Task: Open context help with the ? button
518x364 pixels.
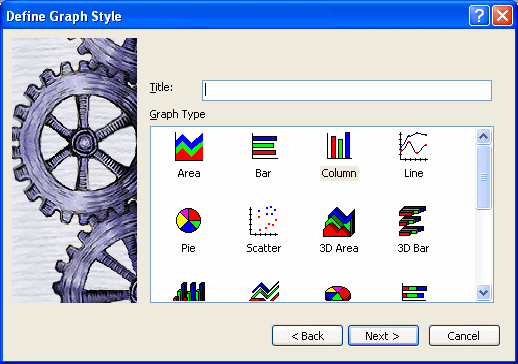Action: click(479, 16)
